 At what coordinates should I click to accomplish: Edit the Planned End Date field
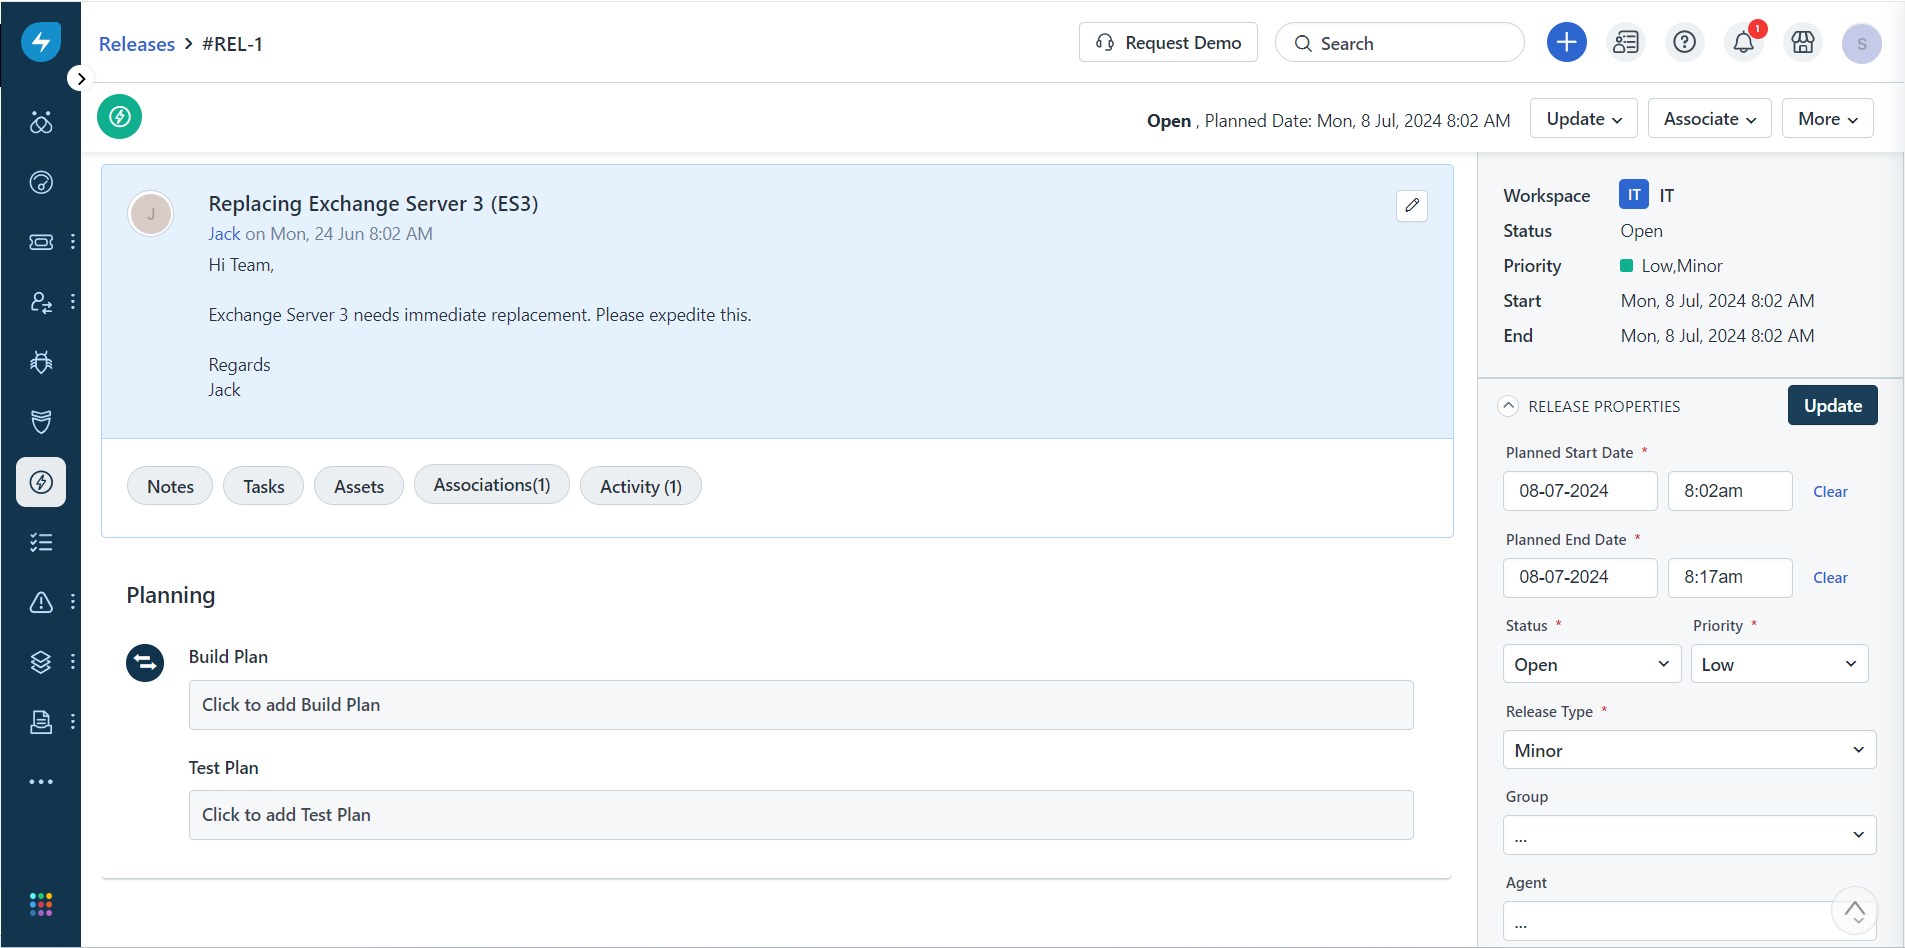[x=1580, y=577]
